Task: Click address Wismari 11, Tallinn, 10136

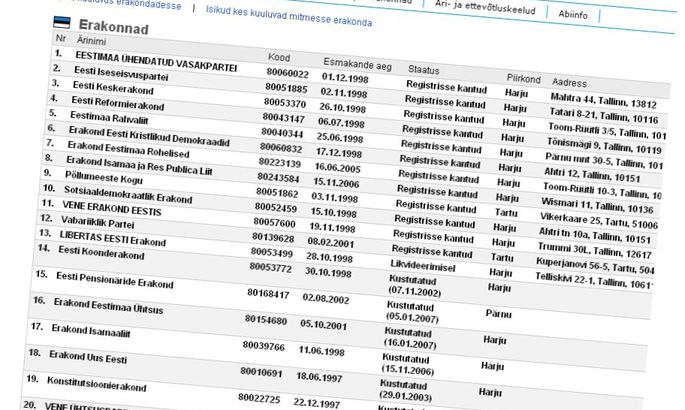Action: tap(597, 206)
